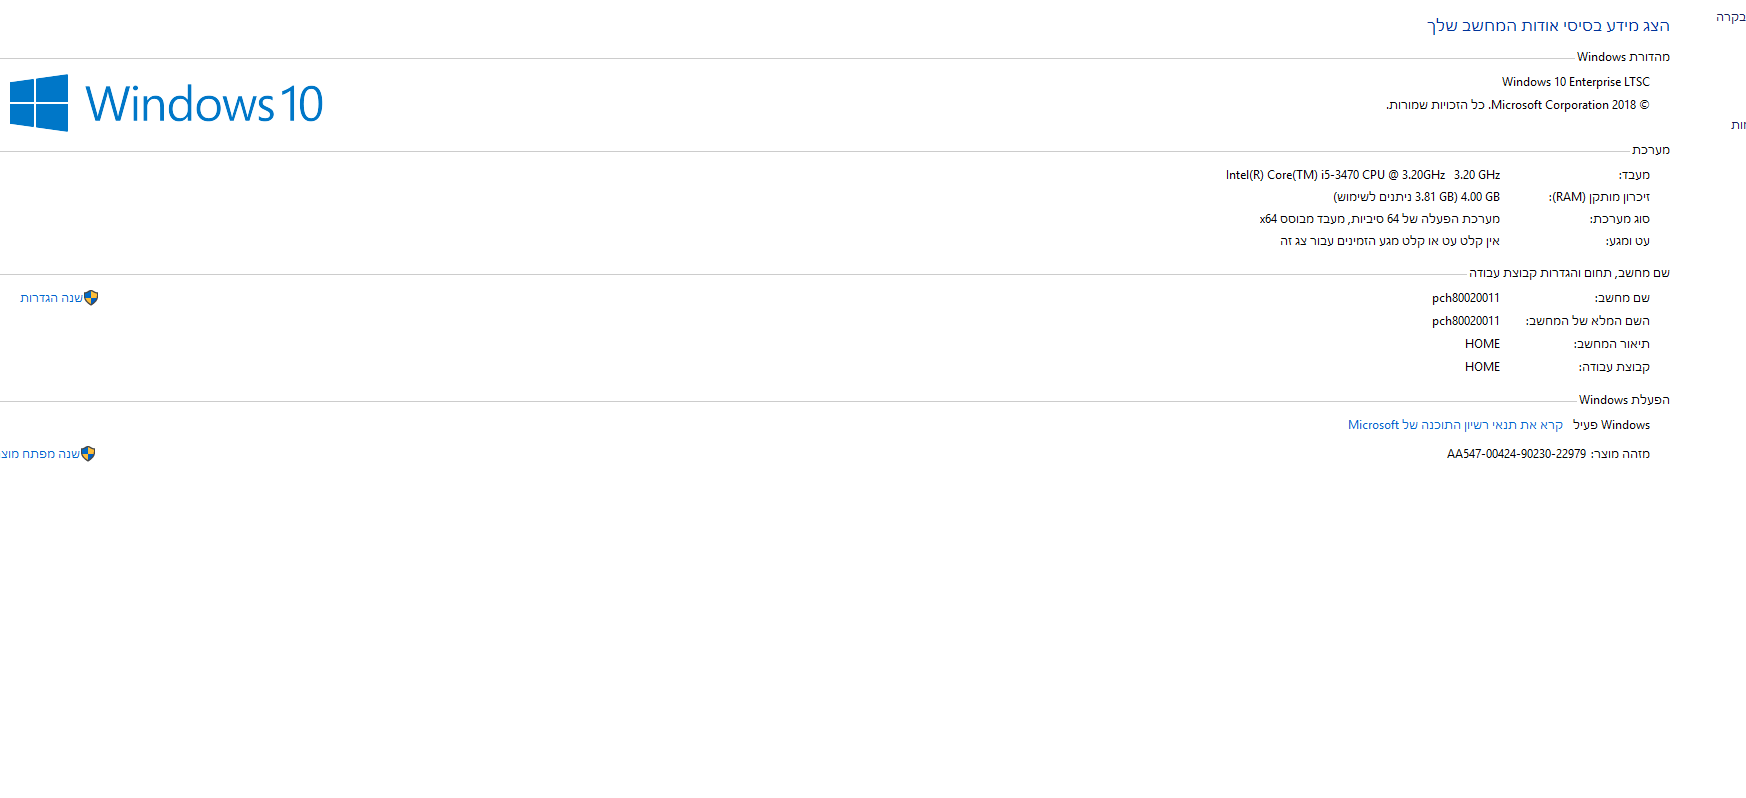Click the Windows פעיל activation status text
The height and width of the screenshot is (798, 1746).
click(x=1611, y=425)
